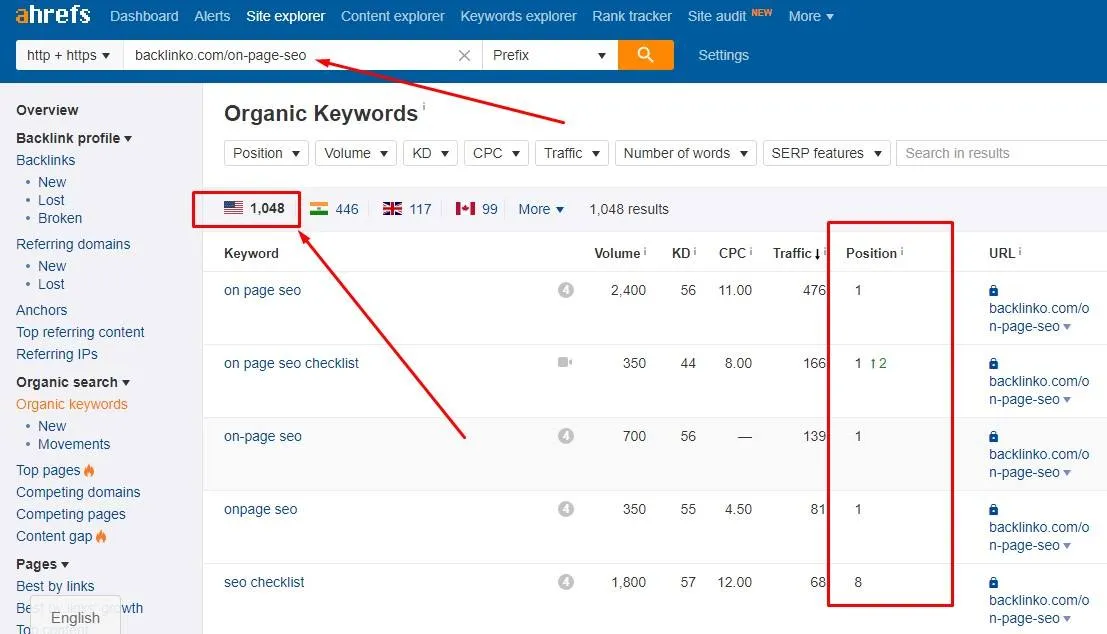Open Backlinks in the sidebar

45,160
